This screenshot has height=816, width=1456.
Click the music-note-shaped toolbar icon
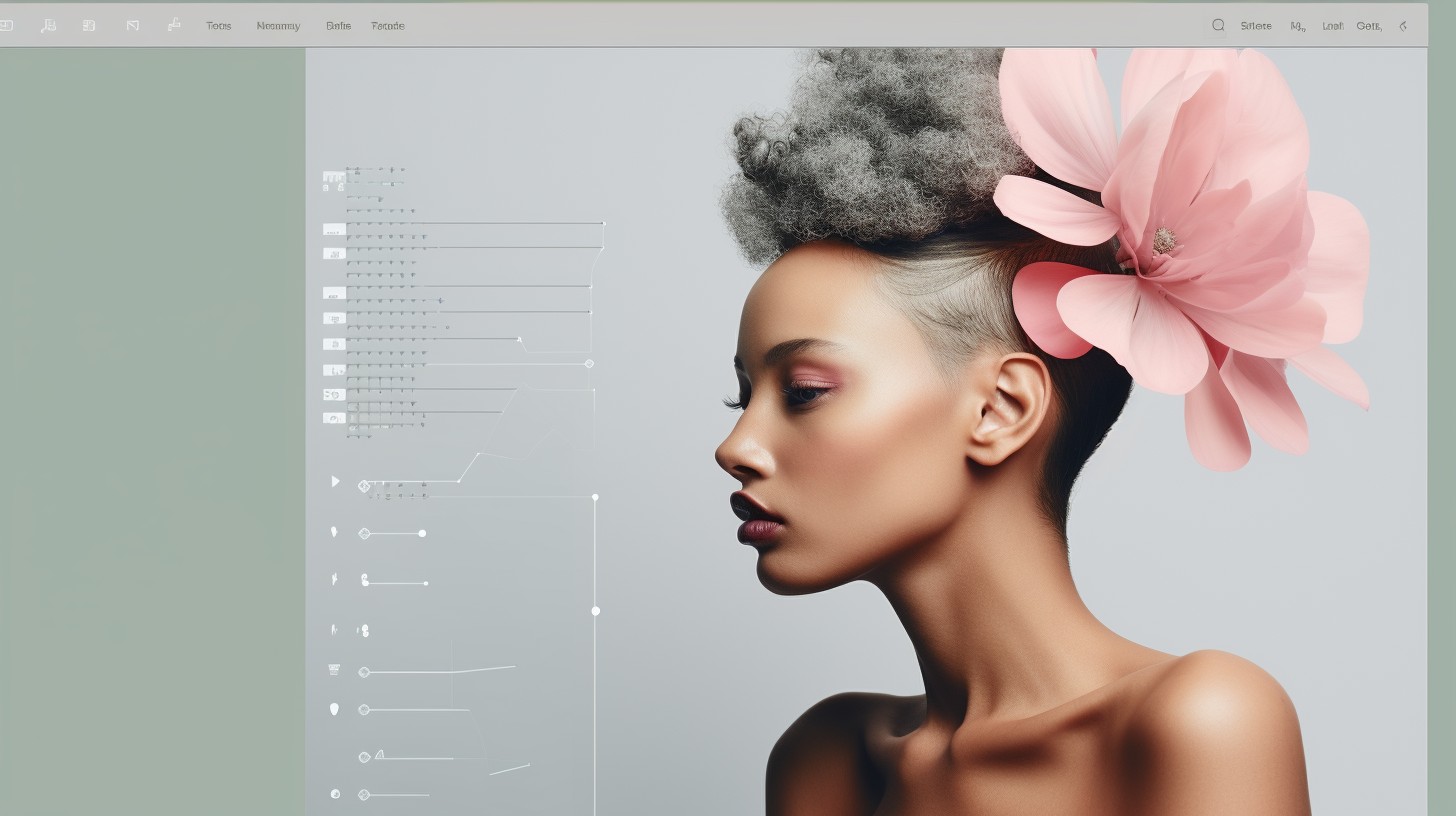48,26
